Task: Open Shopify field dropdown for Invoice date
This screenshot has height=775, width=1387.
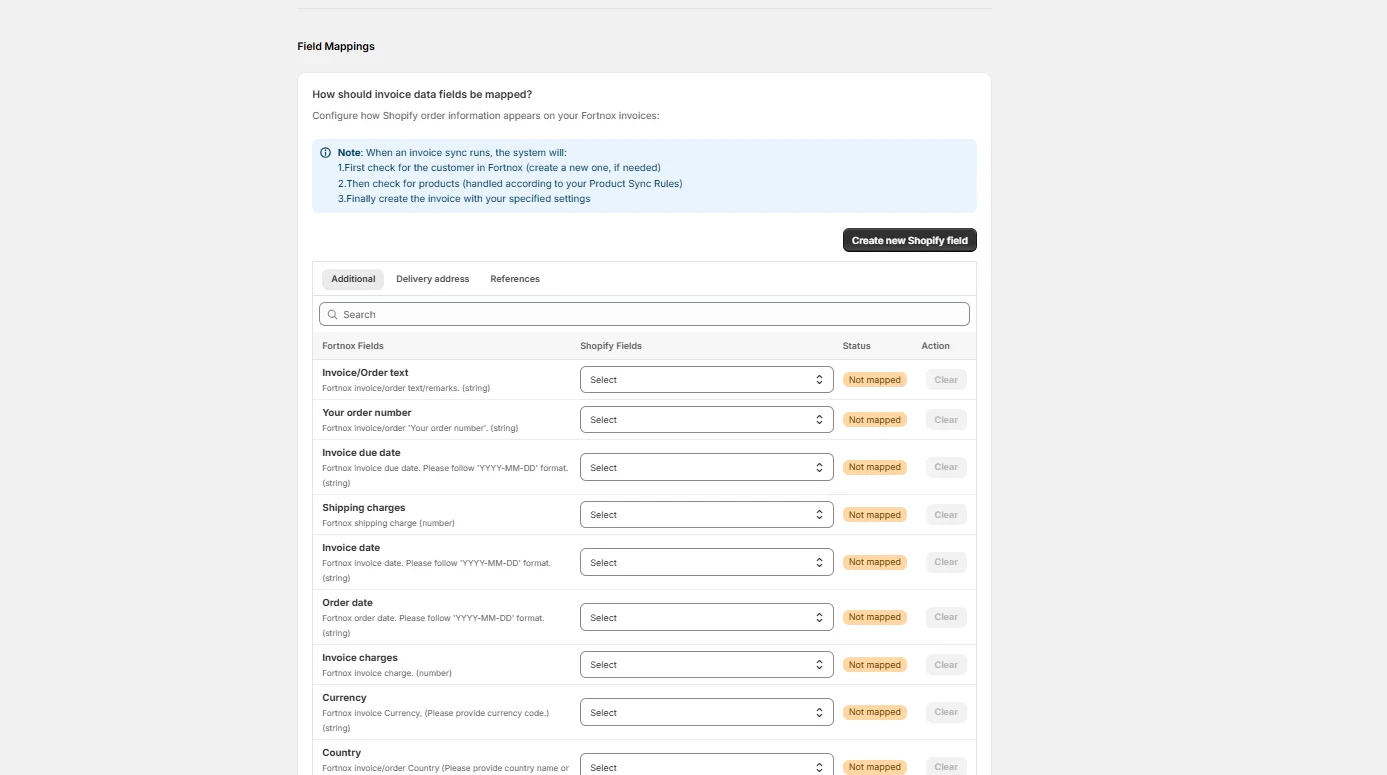Action: click(707, 562)
